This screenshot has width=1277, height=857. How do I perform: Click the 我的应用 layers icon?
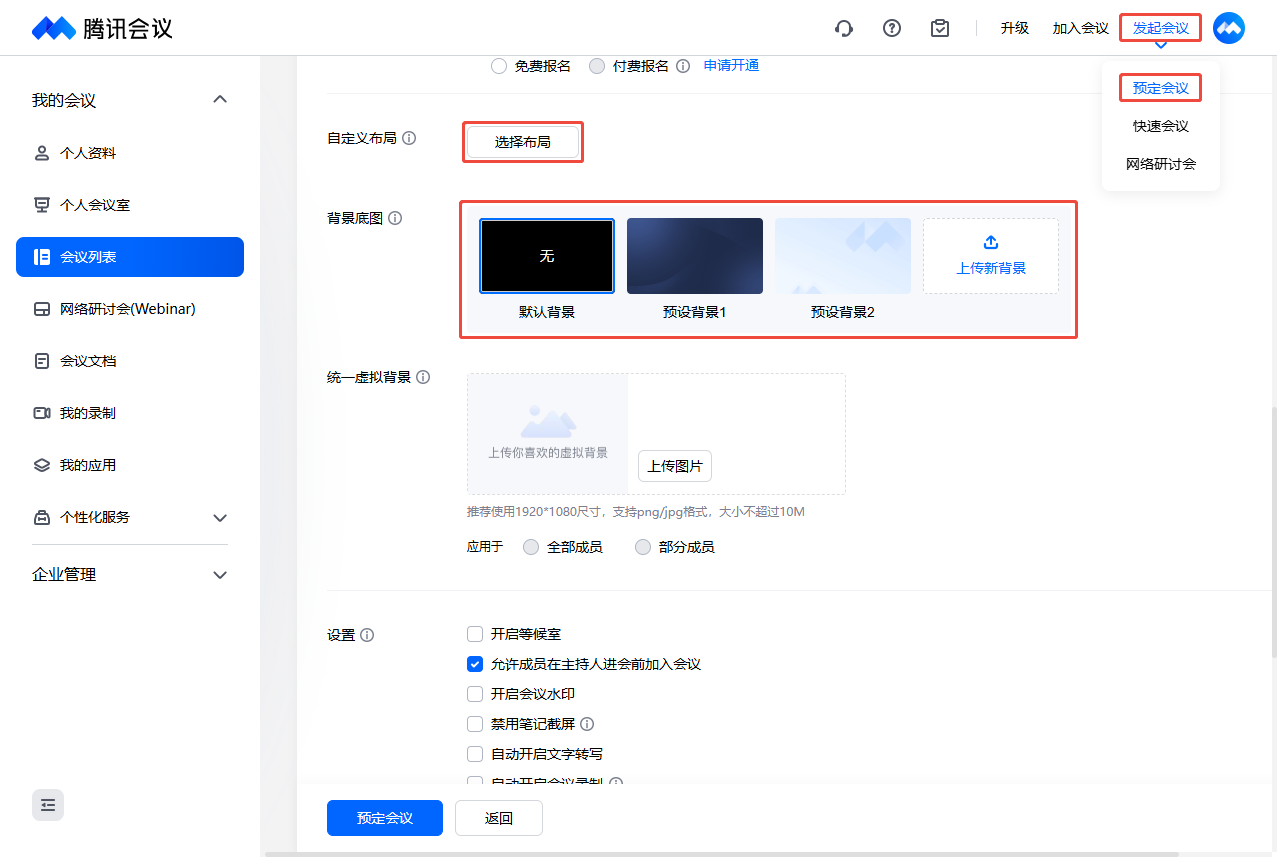(42, 465)
